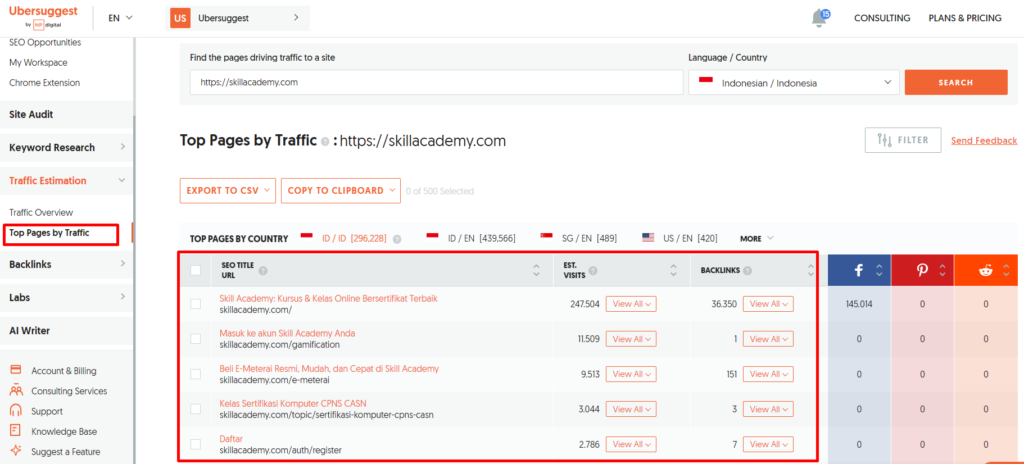Check the box for the e-meterai page row
Screen dimensions: 1024x464
coord(195,374)
